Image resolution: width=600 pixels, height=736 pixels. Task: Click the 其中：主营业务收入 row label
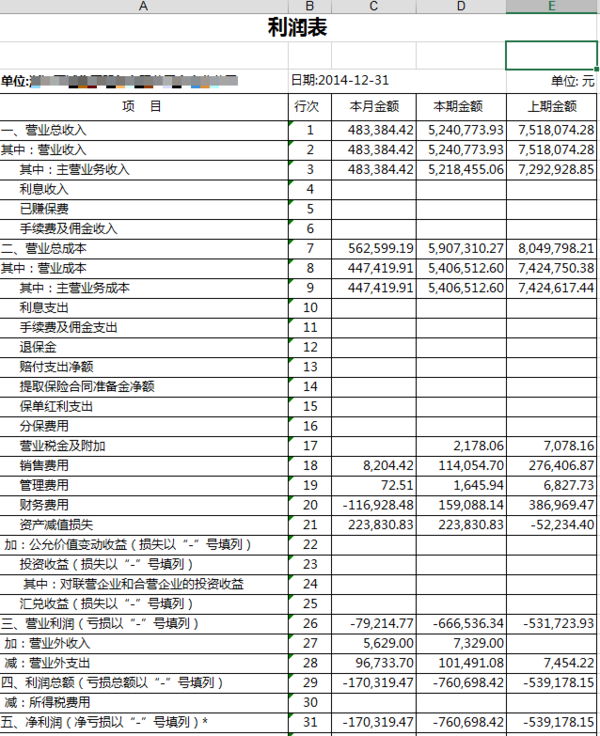click(75, 169)
